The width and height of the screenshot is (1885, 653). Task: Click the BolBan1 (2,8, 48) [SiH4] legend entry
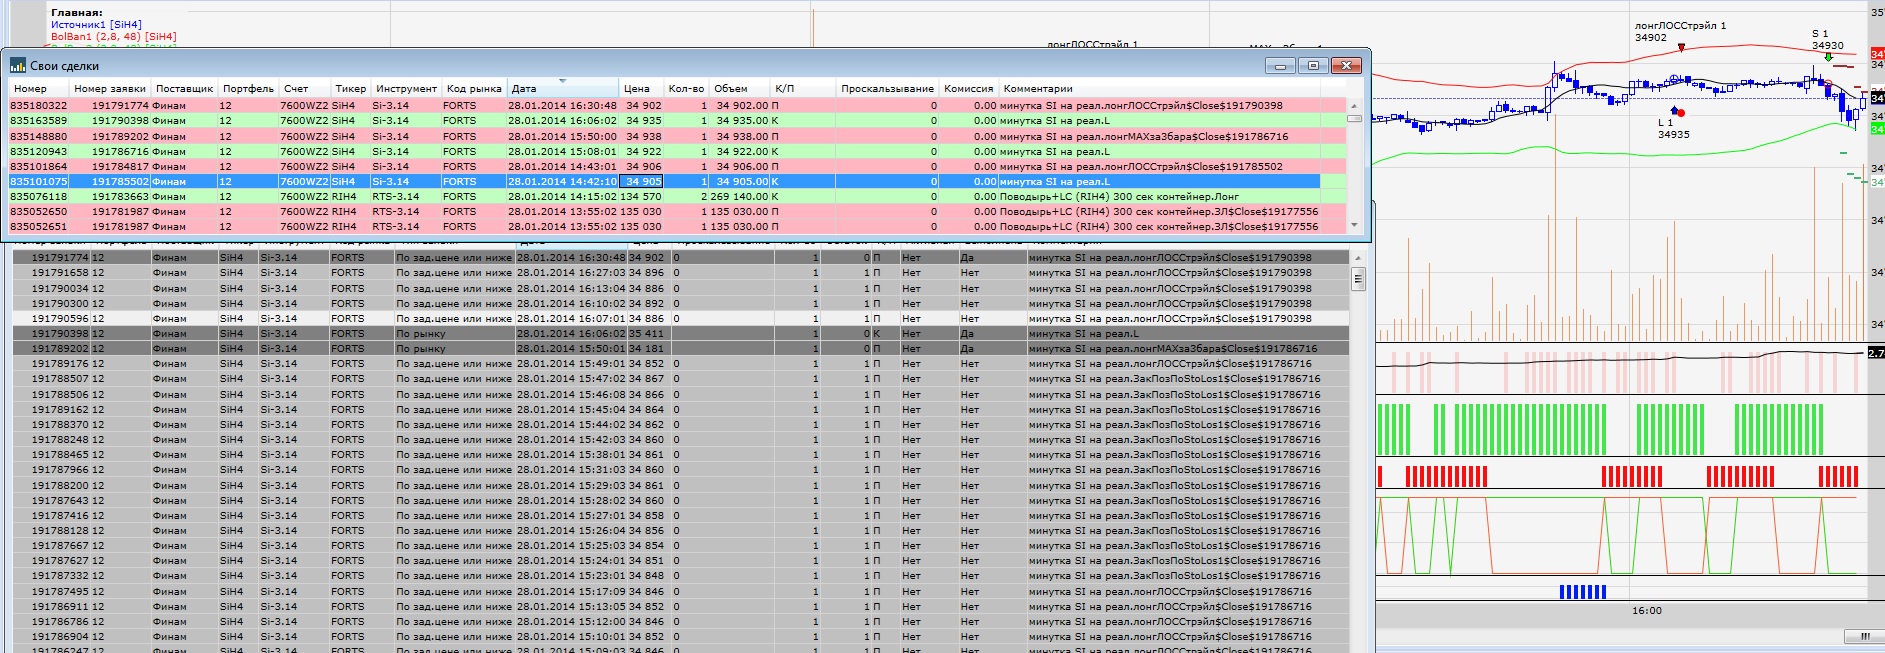(114, 36)
